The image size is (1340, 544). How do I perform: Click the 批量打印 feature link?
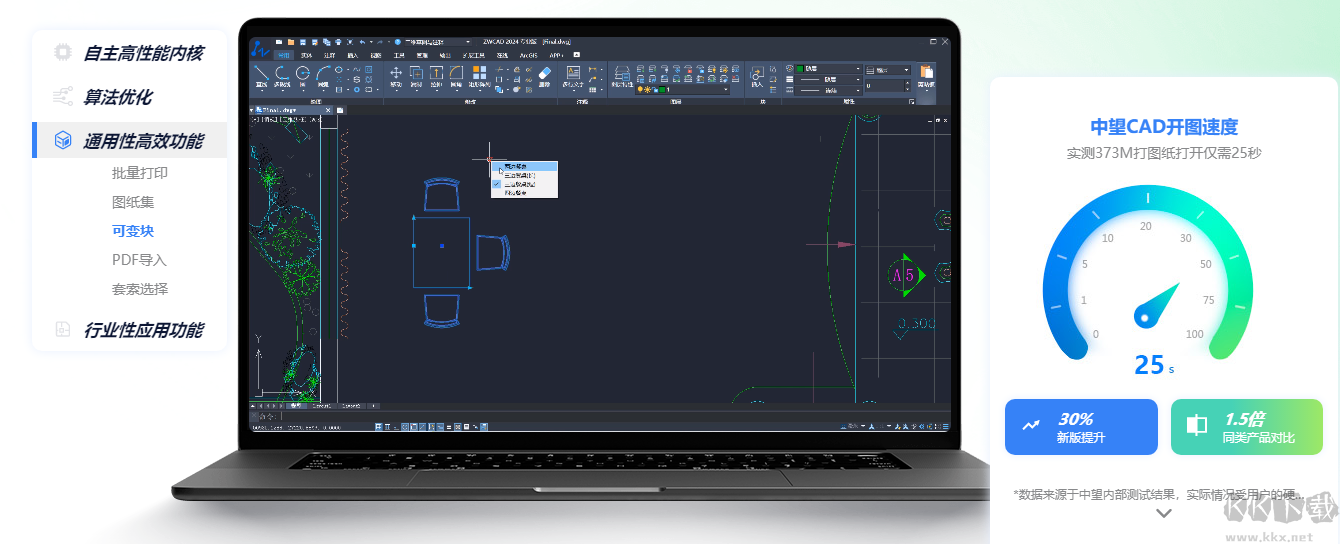pyautogui.click(x=140, y=173)
